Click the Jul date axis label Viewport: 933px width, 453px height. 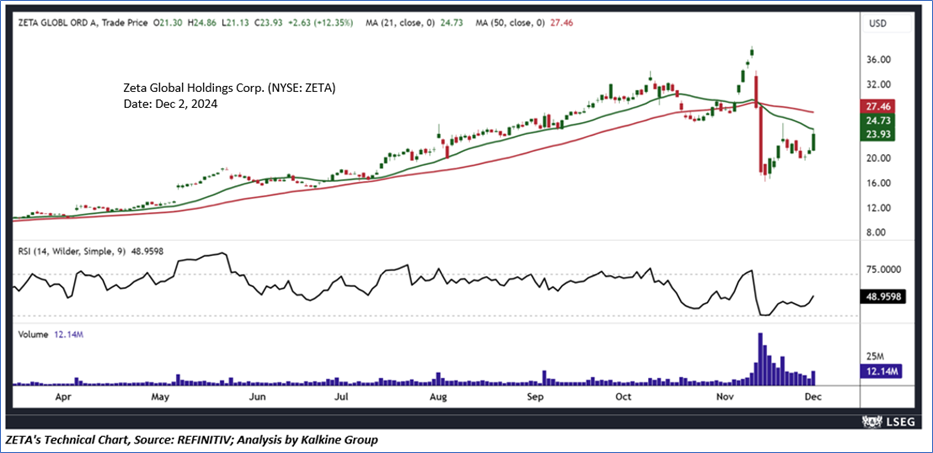tap(340, 396)
